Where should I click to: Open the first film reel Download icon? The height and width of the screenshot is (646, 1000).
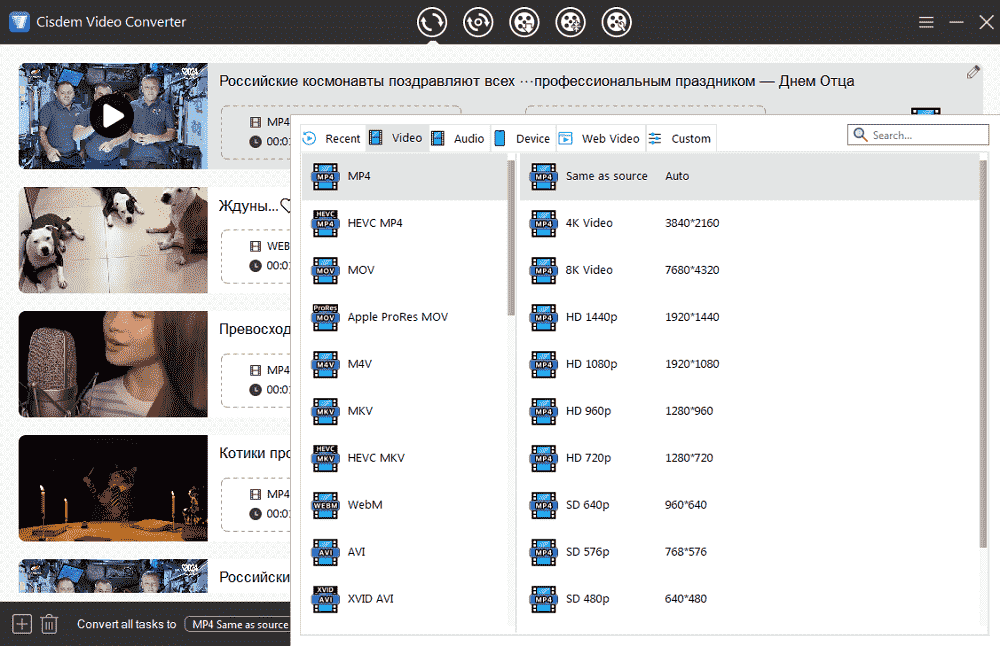[x=524, y=22]
